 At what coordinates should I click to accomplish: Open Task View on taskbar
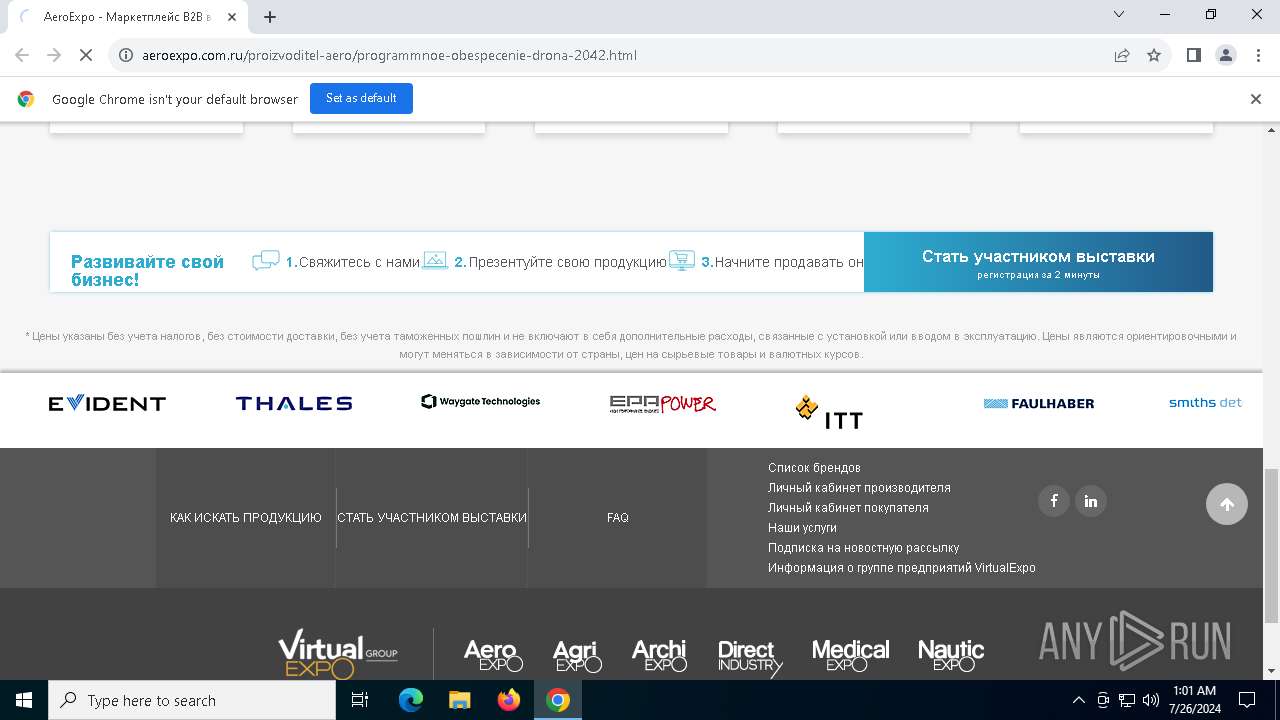point(360,700)
